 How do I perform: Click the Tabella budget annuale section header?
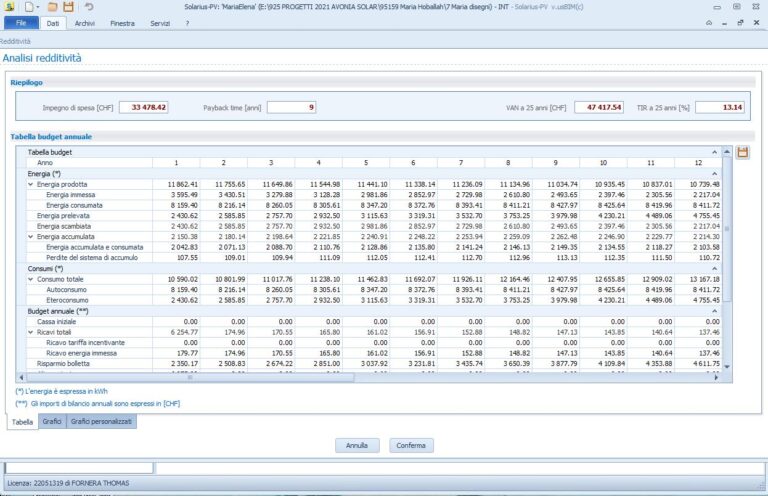pos(51,137)
